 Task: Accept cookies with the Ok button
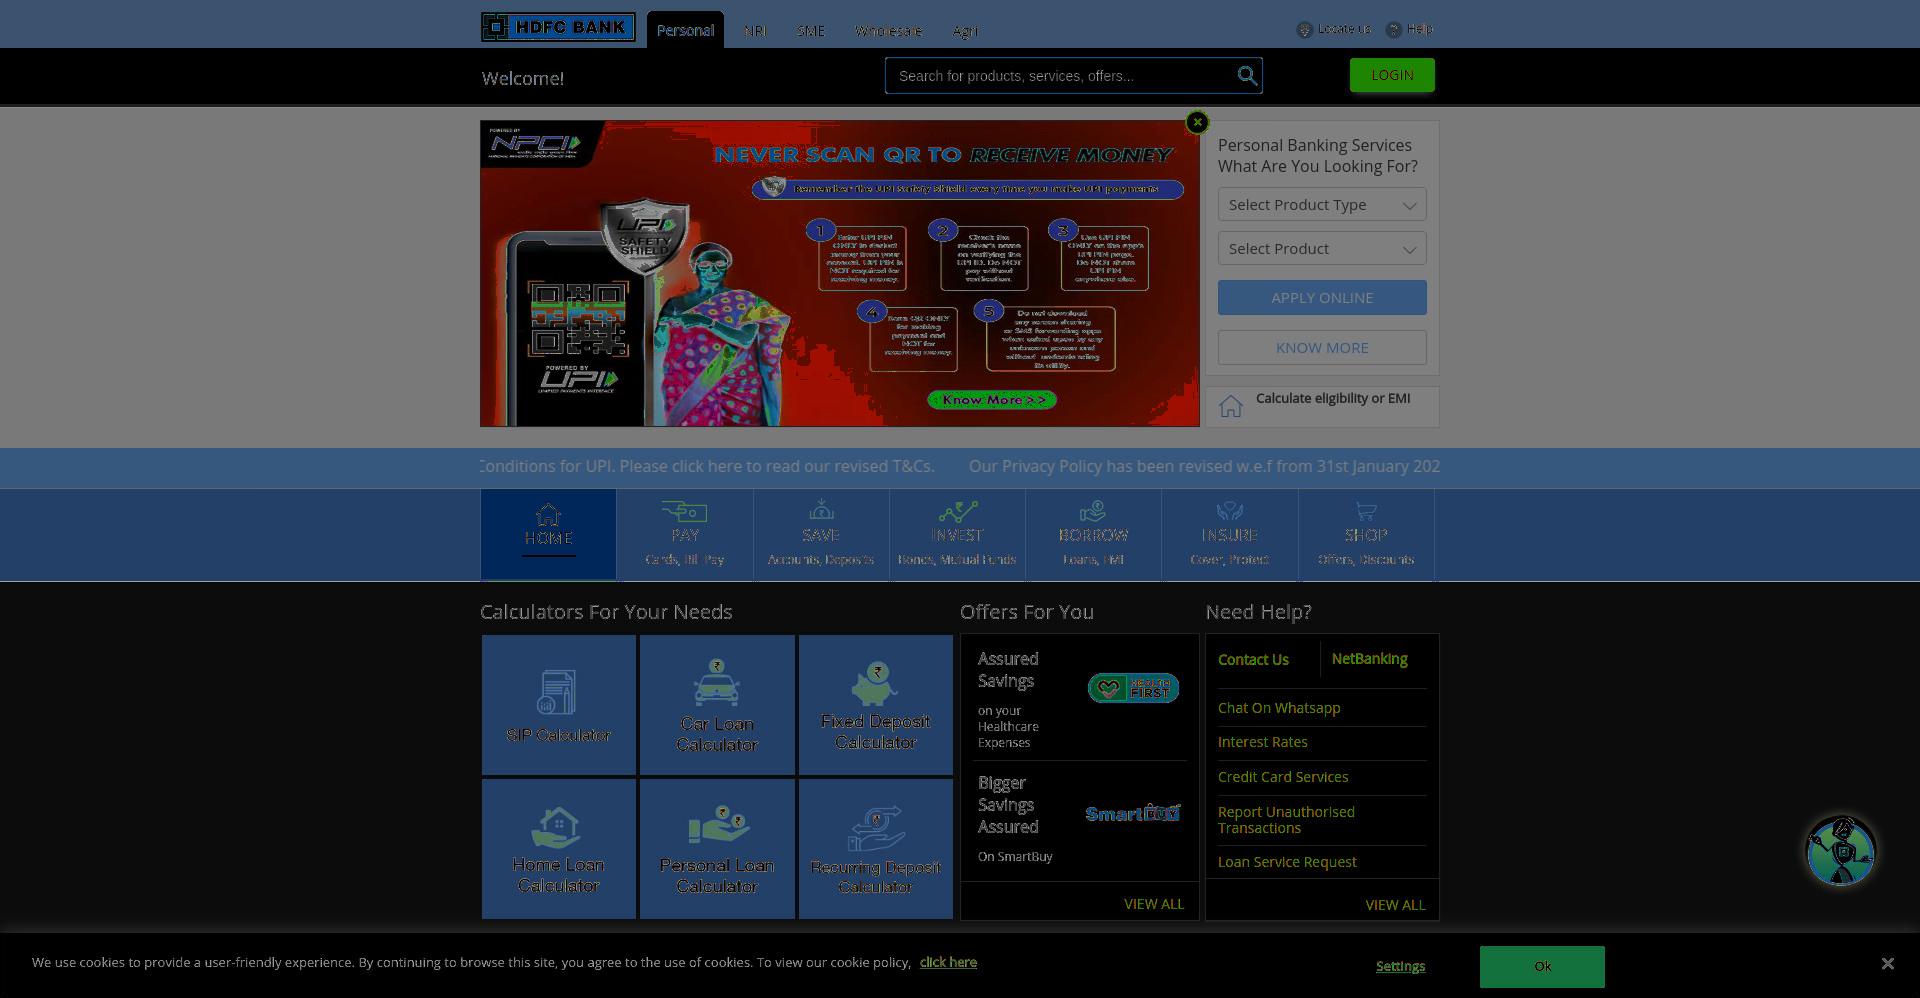[x=1542, y=966]
